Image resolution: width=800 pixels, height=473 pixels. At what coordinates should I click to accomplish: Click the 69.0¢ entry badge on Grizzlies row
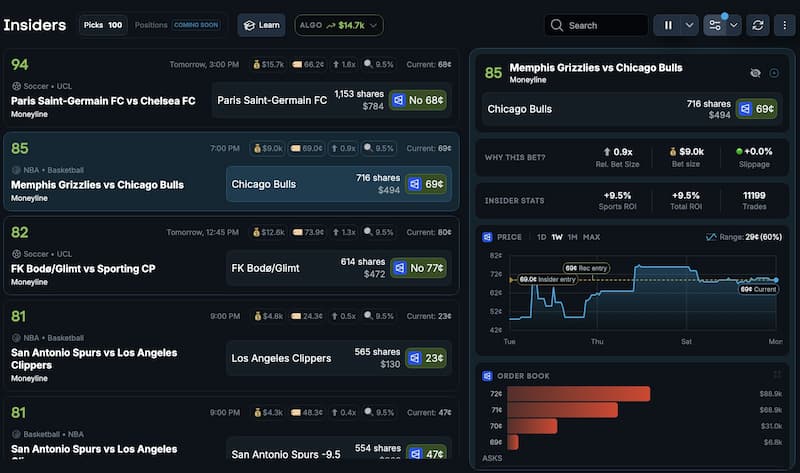[306, 148]
